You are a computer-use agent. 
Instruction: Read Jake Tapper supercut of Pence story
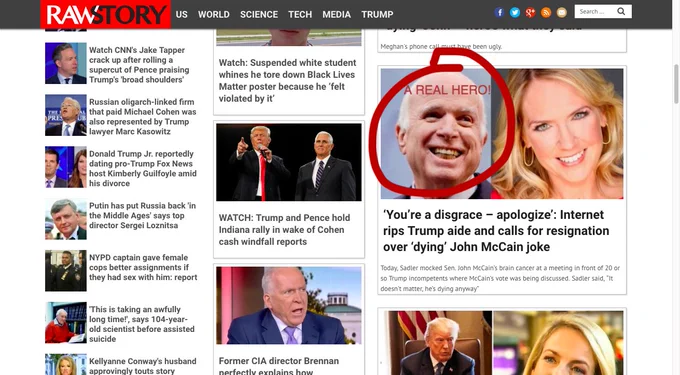pos(139,65)
